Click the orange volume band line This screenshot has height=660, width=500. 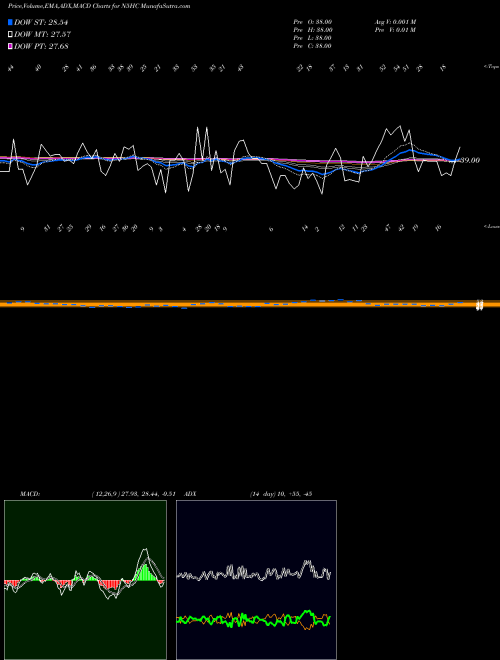click(x=250, y=303)
